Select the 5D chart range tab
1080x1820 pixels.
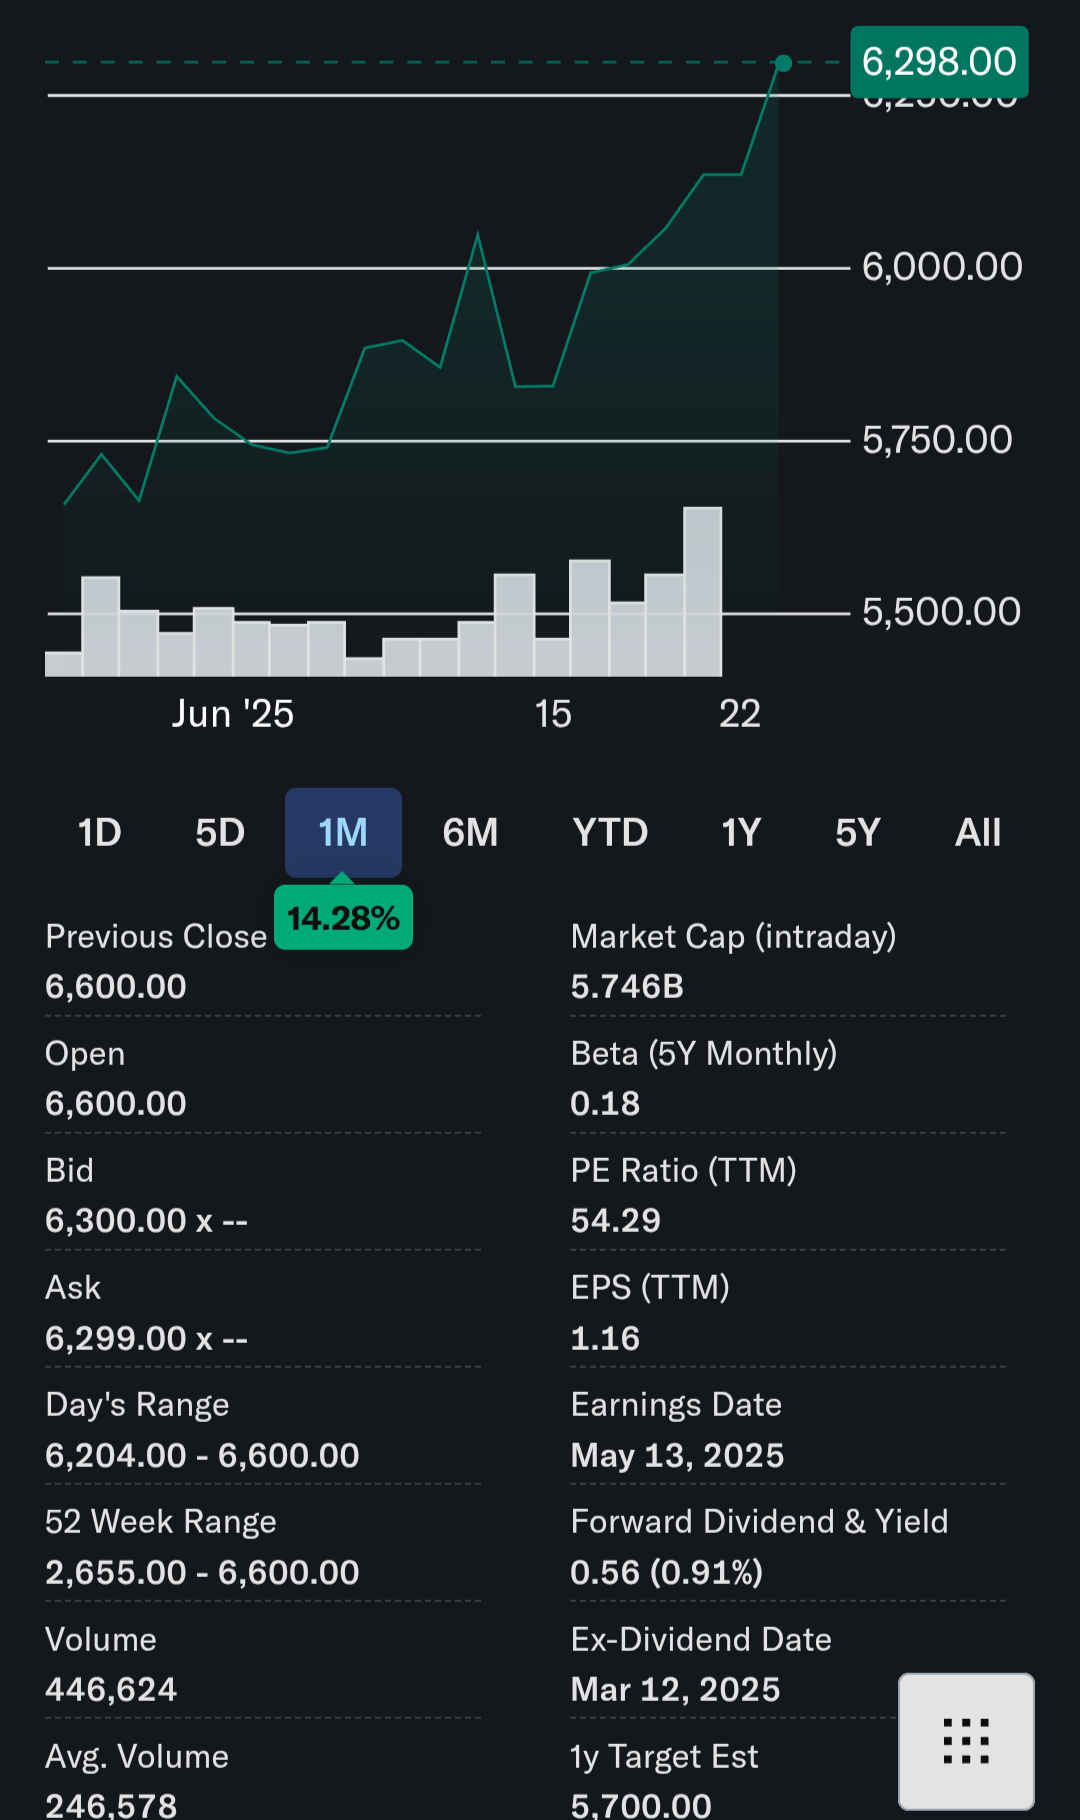tap(220, 833)
